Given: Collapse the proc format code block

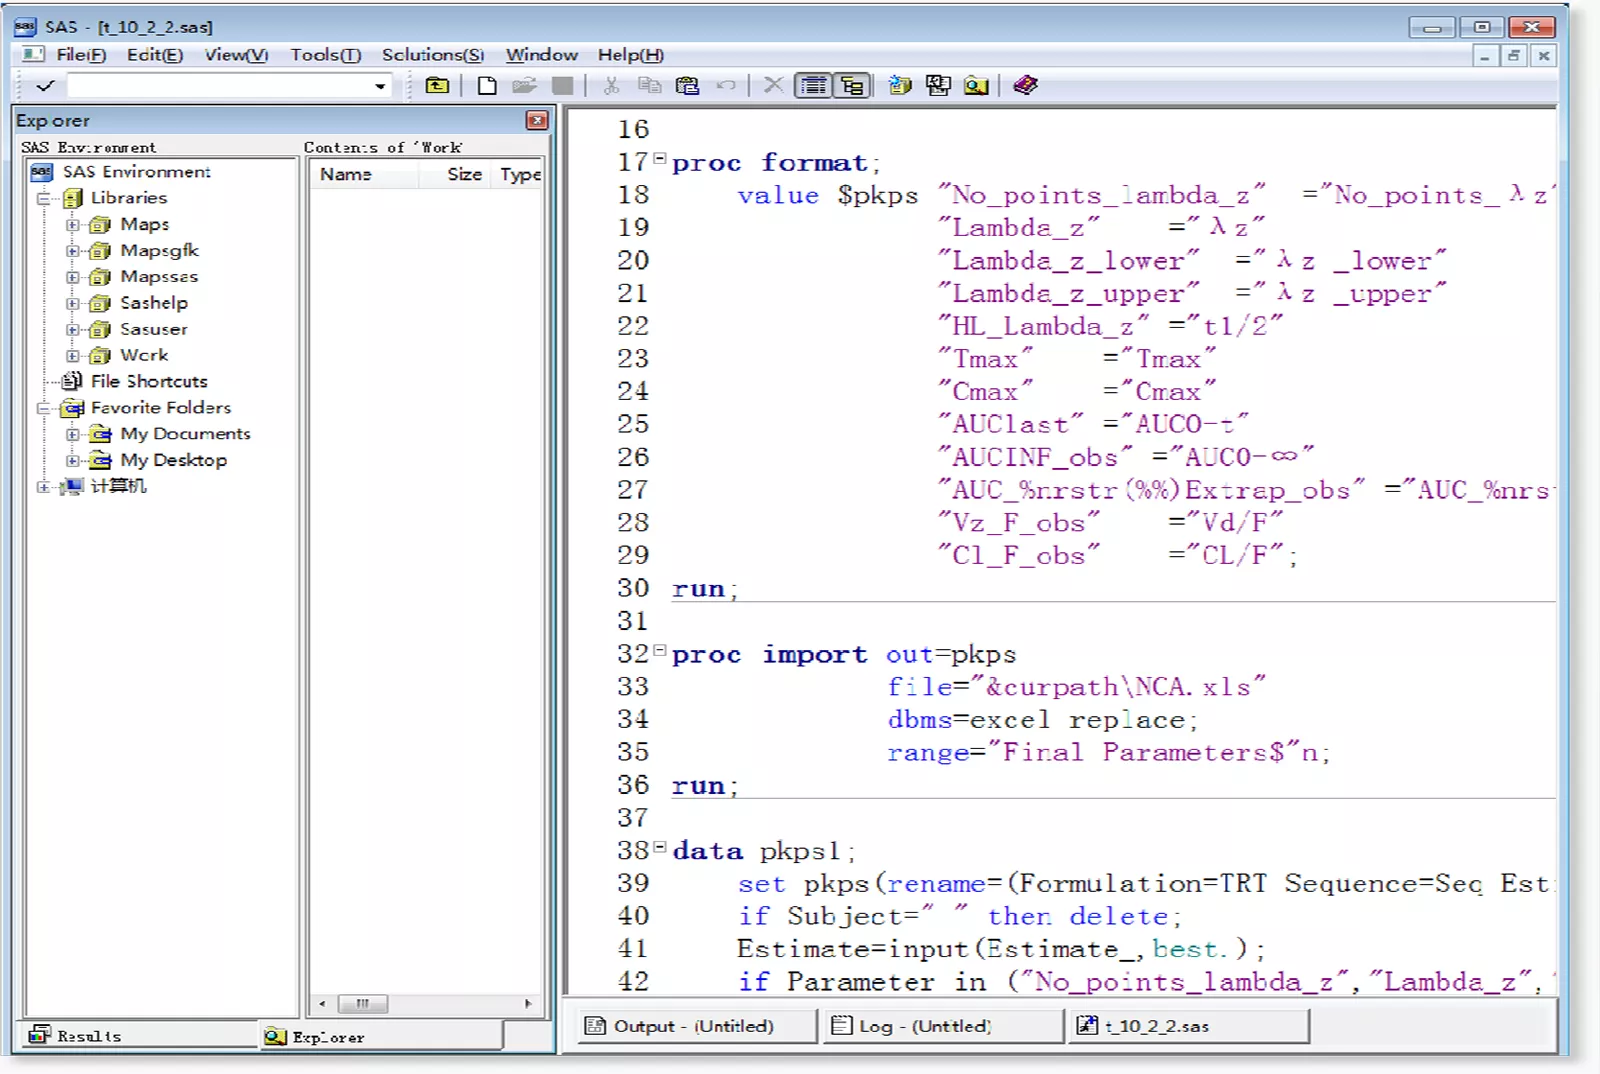Looking at the screenshot, I should [659, 158].
